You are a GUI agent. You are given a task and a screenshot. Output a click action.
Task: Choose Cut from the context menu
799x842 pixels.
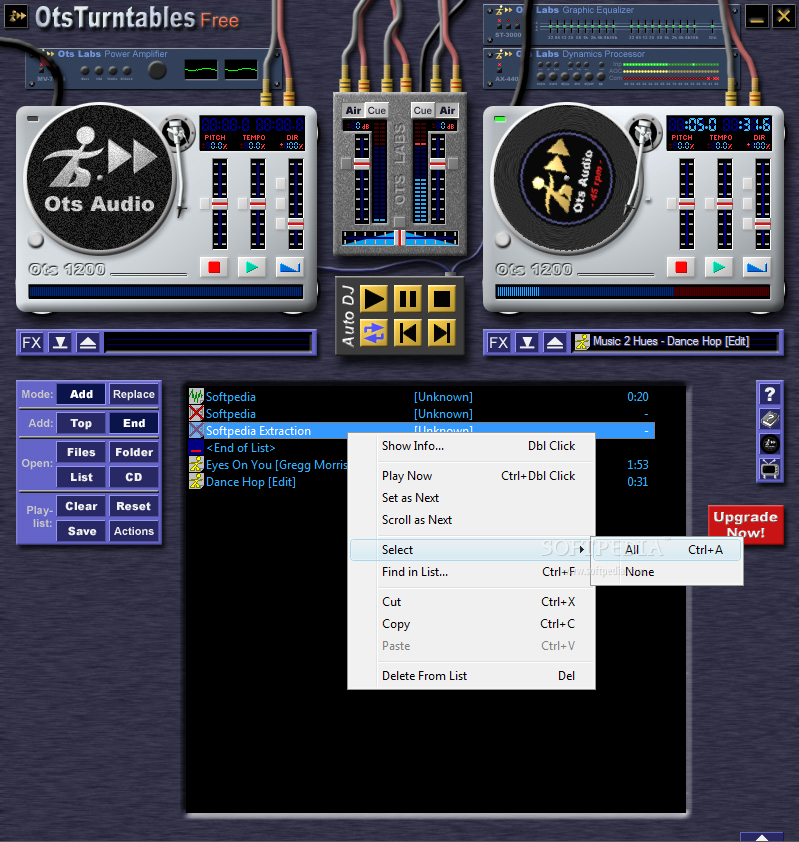pyautogui.click(x=473, y=601)
